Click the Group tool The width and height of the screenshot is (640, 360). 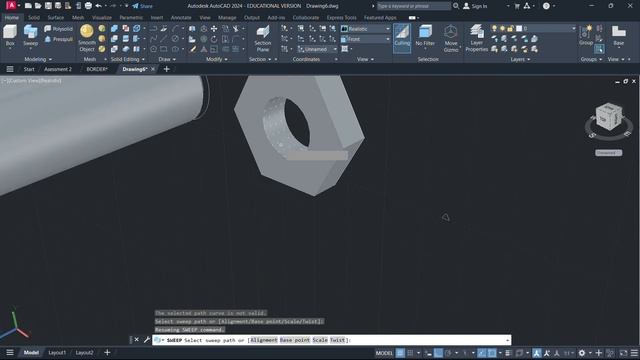point(586,35)
